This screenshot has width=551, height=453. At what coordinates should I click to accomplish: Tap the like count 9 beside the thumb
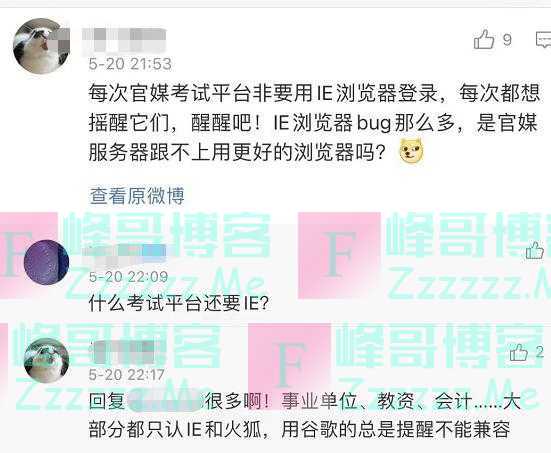507,39
